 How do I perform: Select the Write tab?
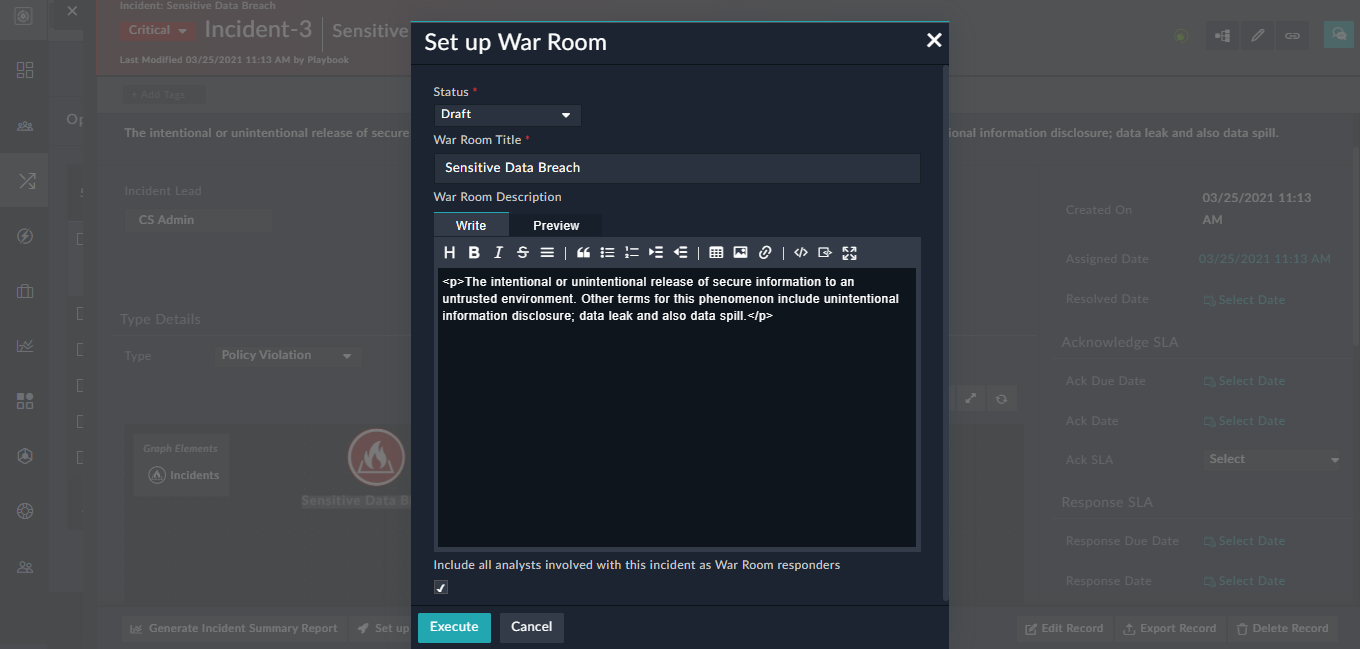(x=470, y=225)
